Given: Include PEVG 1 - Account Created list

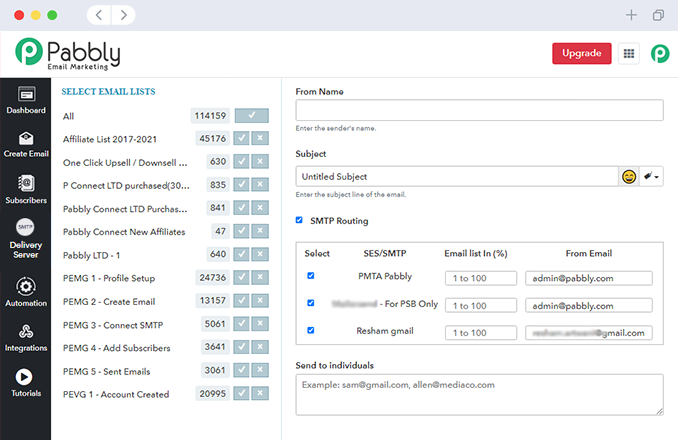Looking at the screenshot, I should point(241,393).
